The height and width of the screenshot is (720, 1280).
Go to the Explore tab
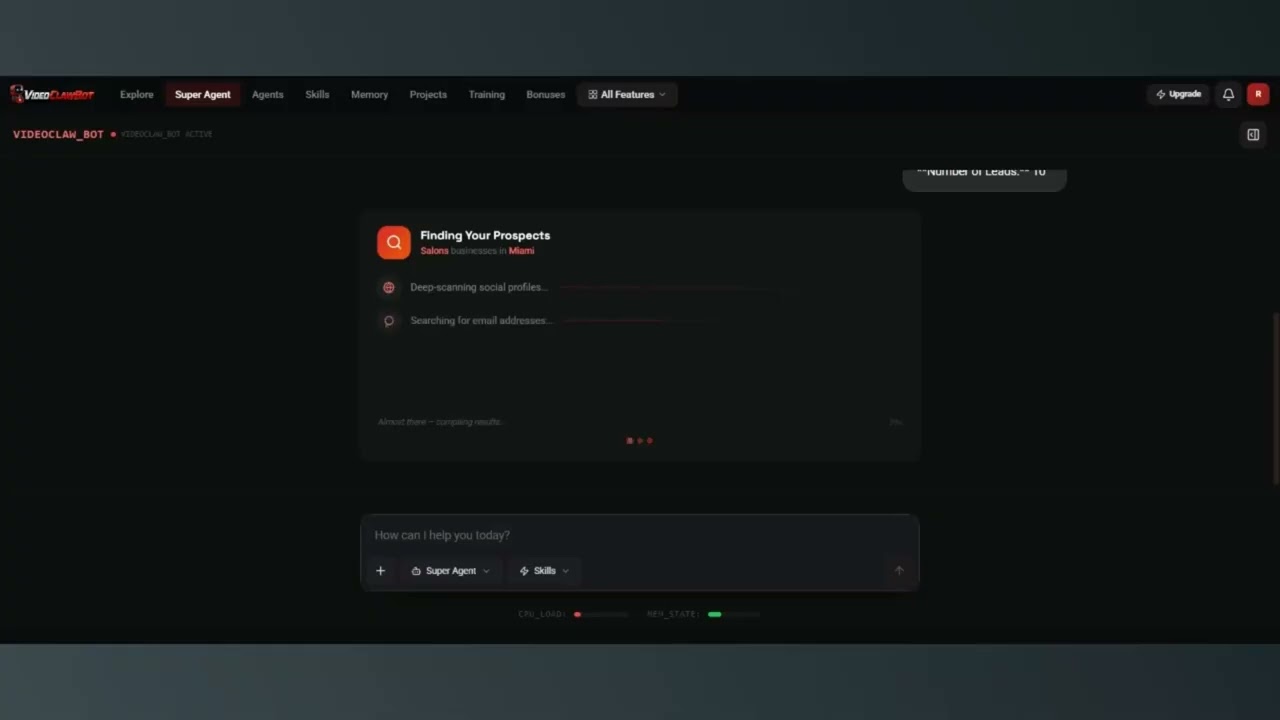tap(137, 94)
